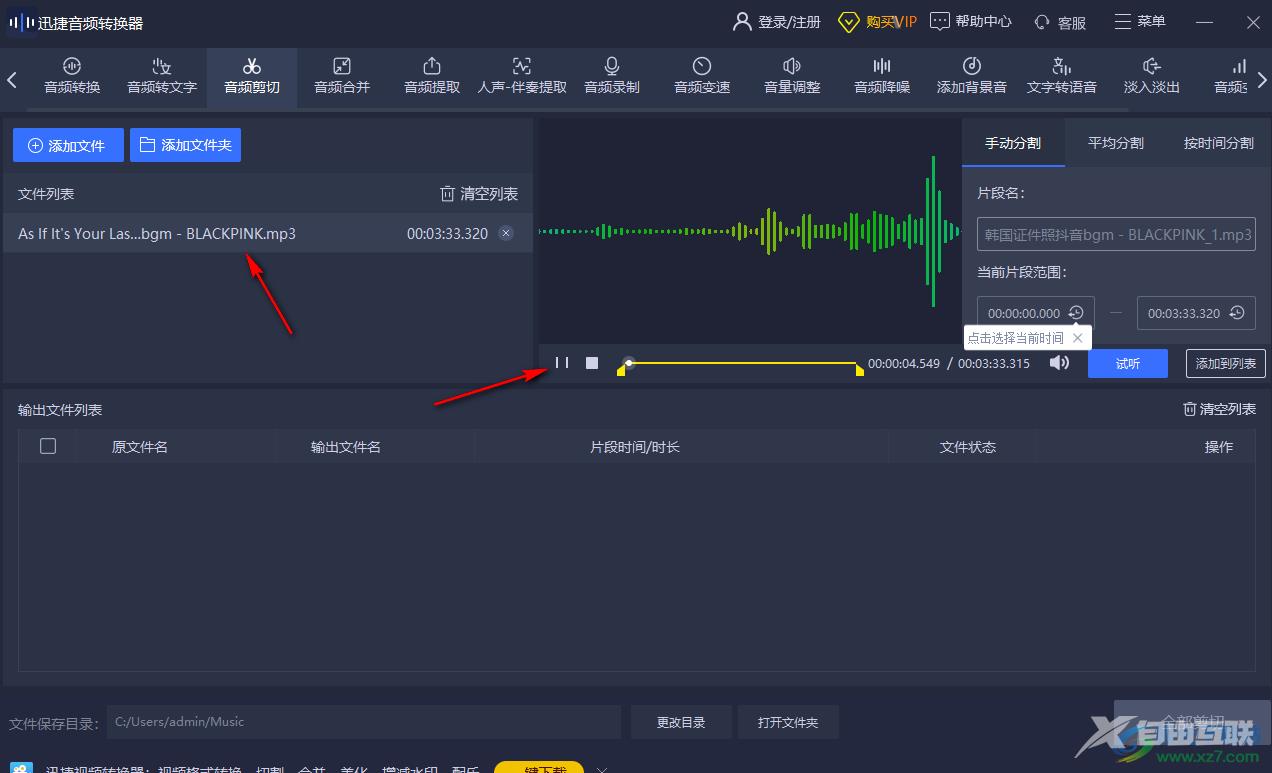Switch to the 平均分割 average split tab
1272x773 pixels.
coord(1116,143)
